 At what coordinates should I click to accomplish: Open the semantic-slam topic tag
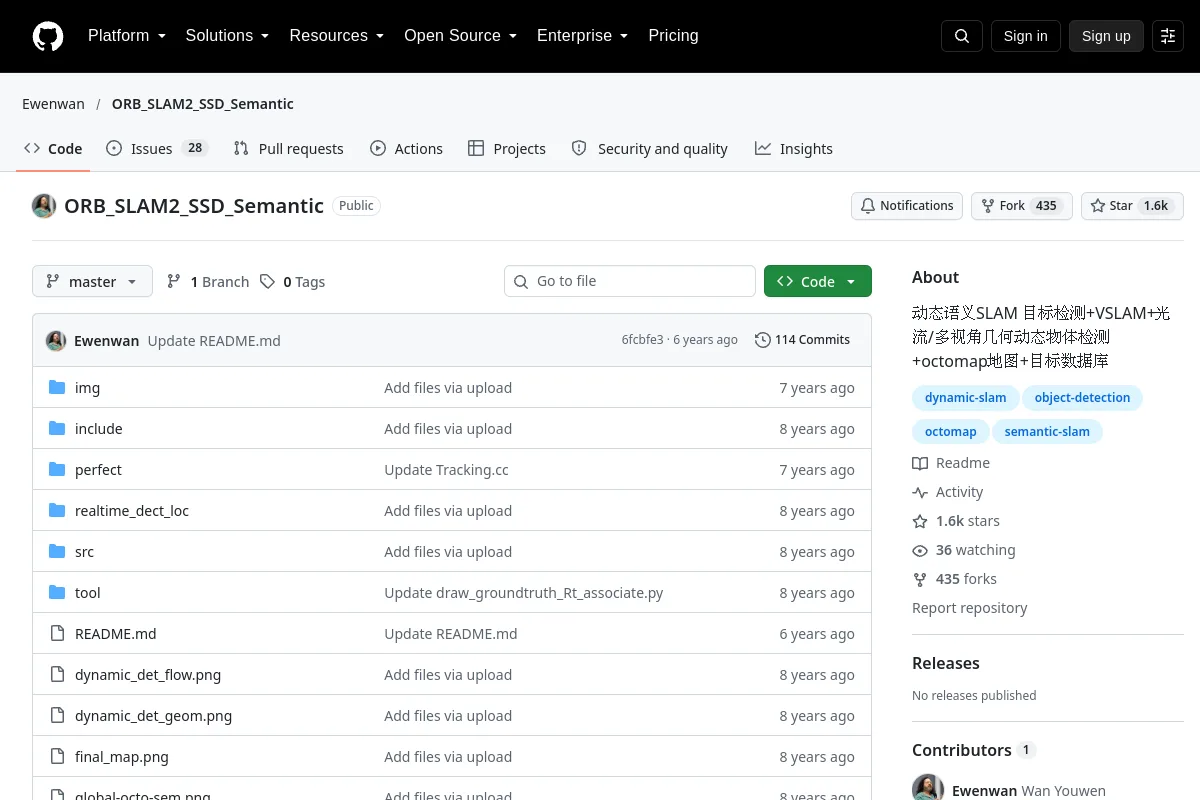pos(1047,432)
